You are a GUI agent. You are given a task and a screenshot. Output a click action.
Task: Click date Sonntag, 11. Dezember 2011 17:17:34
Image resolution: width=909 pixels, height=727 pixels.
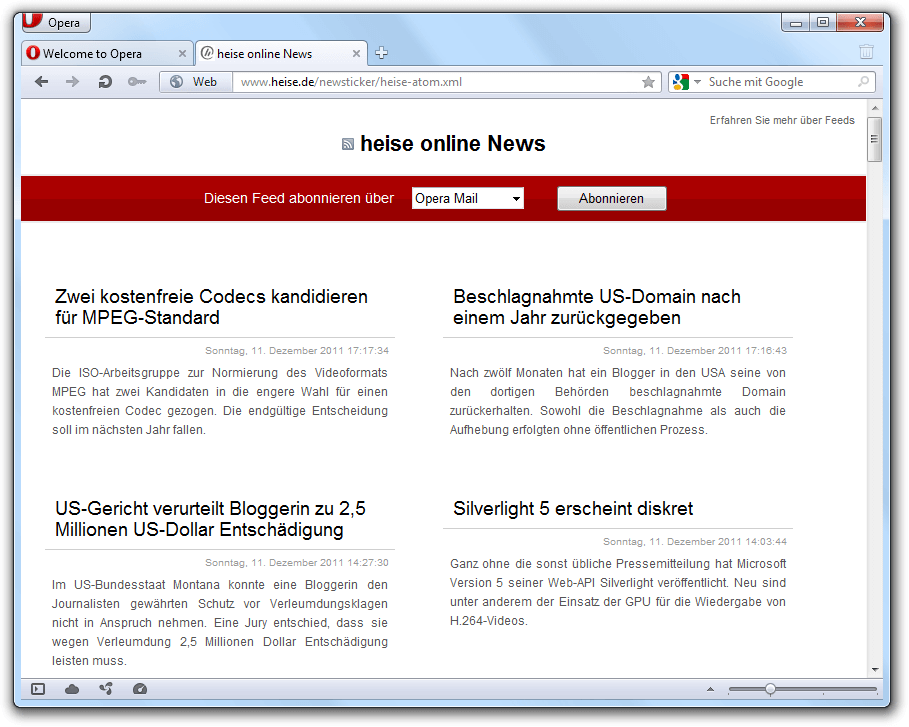(x=297, y=351)
